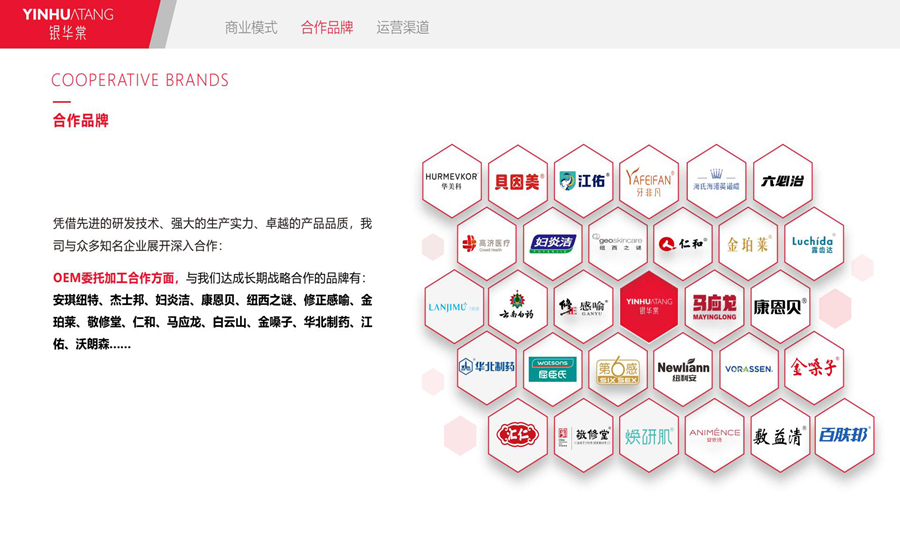Select the 焕研肌 brand logo
The image size is (900, 552).
tap(649, 436)
